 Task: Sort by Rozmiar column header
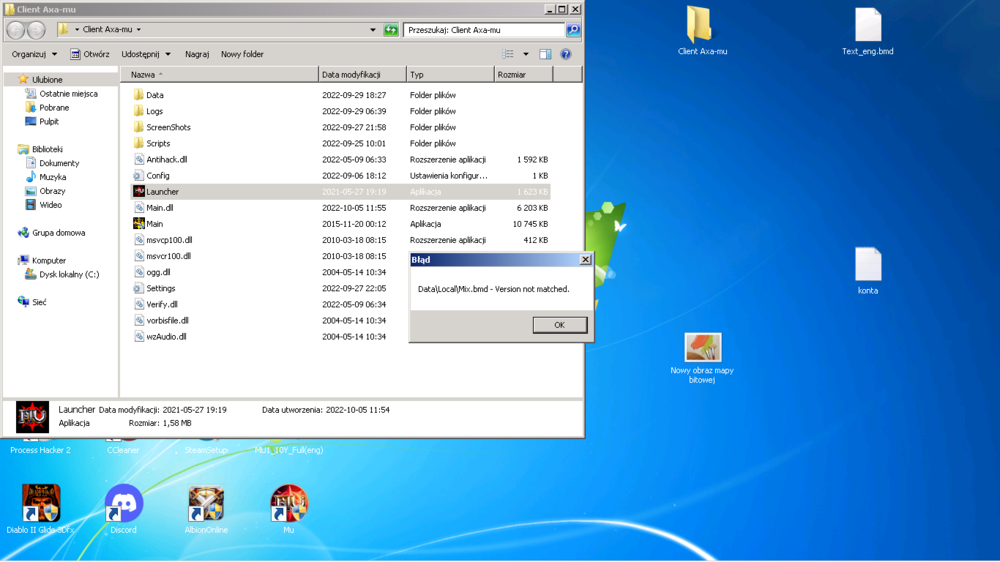coord(524,75)
